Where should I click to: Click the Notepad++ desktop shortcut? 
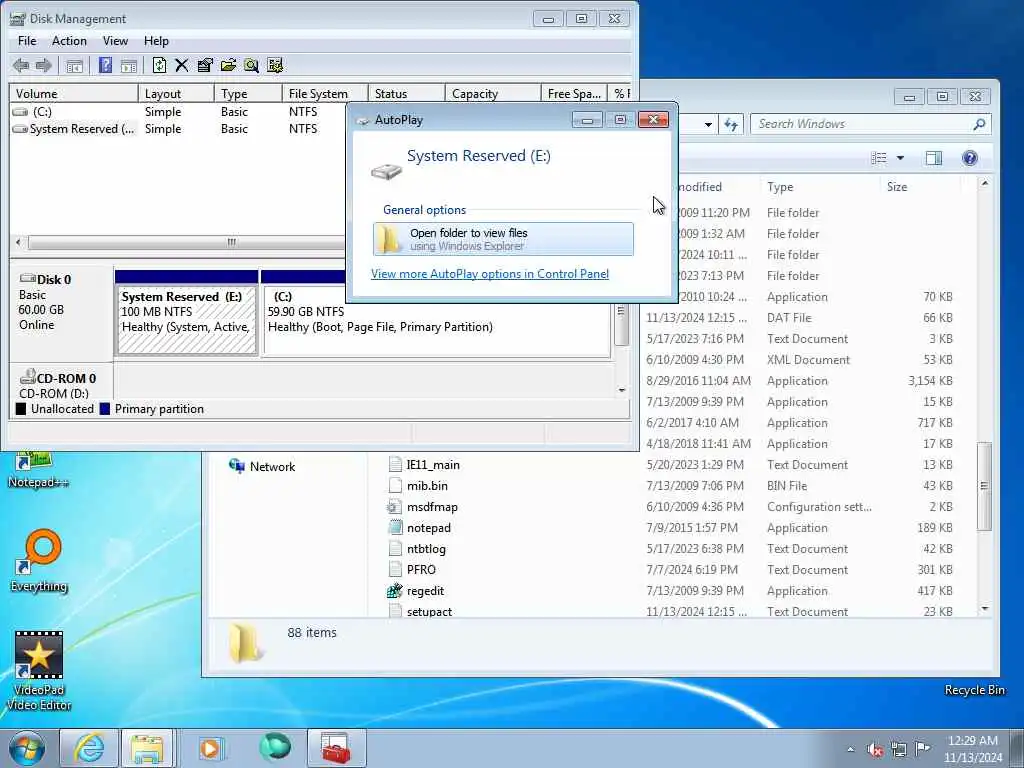click(x=38, y=469)
